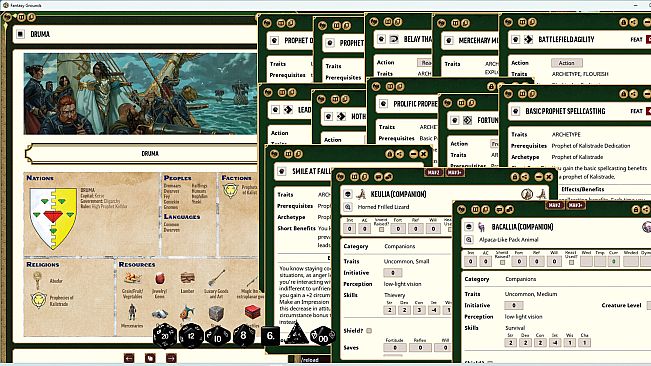Click link icon beside Smile at Failure title
Viewport: 651px width, 366px height.
tap(281, 171)
